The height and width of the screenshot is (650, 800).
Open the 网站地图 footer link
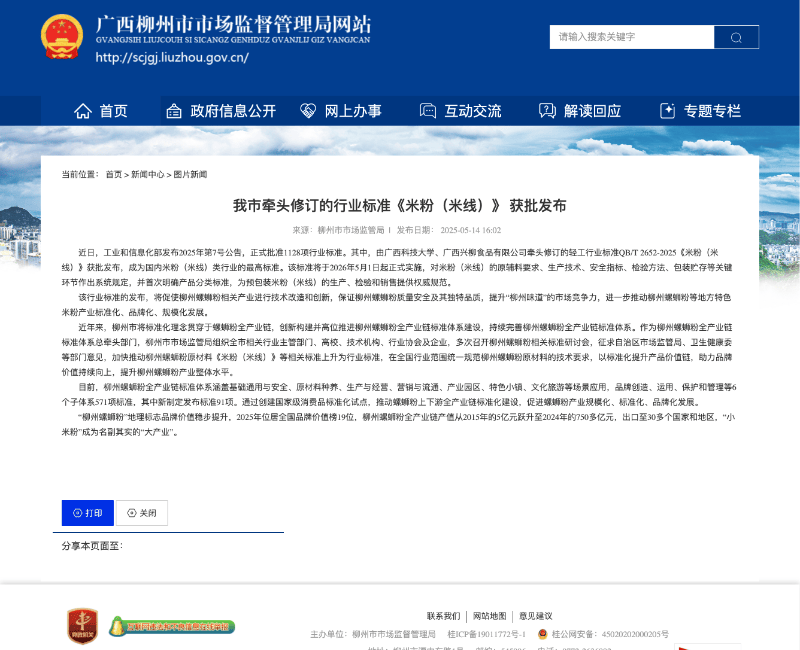point(490,616)
